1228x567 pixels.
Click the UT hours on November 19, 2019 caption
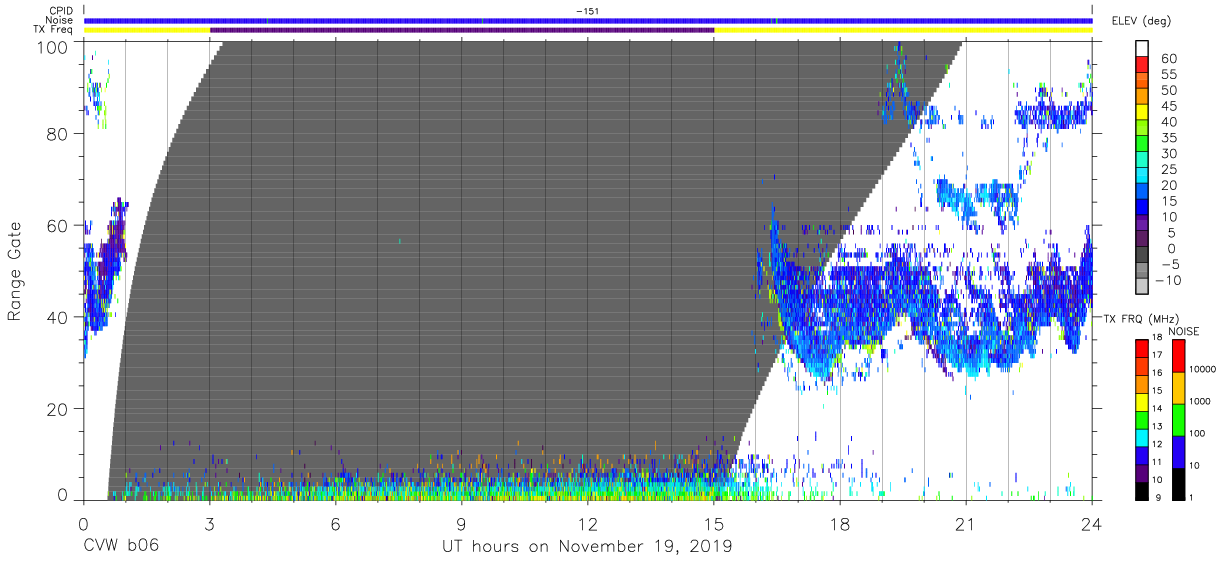point(587,547)
